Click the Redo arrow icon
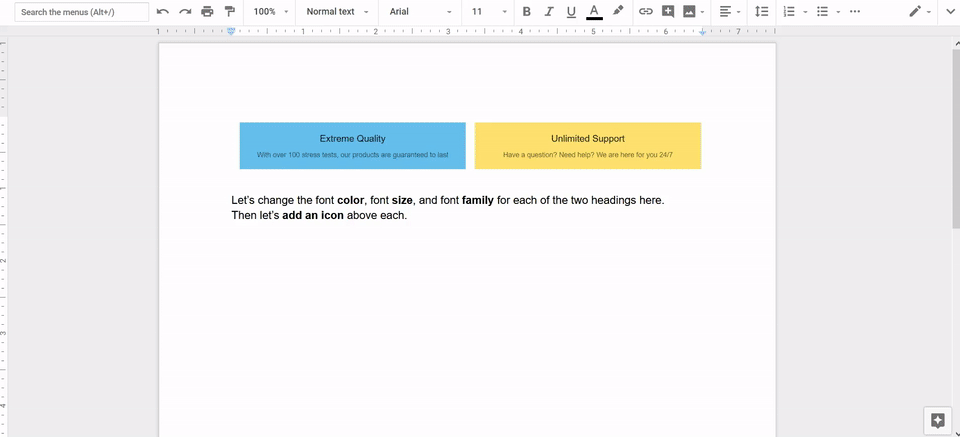 coord(185,12)
